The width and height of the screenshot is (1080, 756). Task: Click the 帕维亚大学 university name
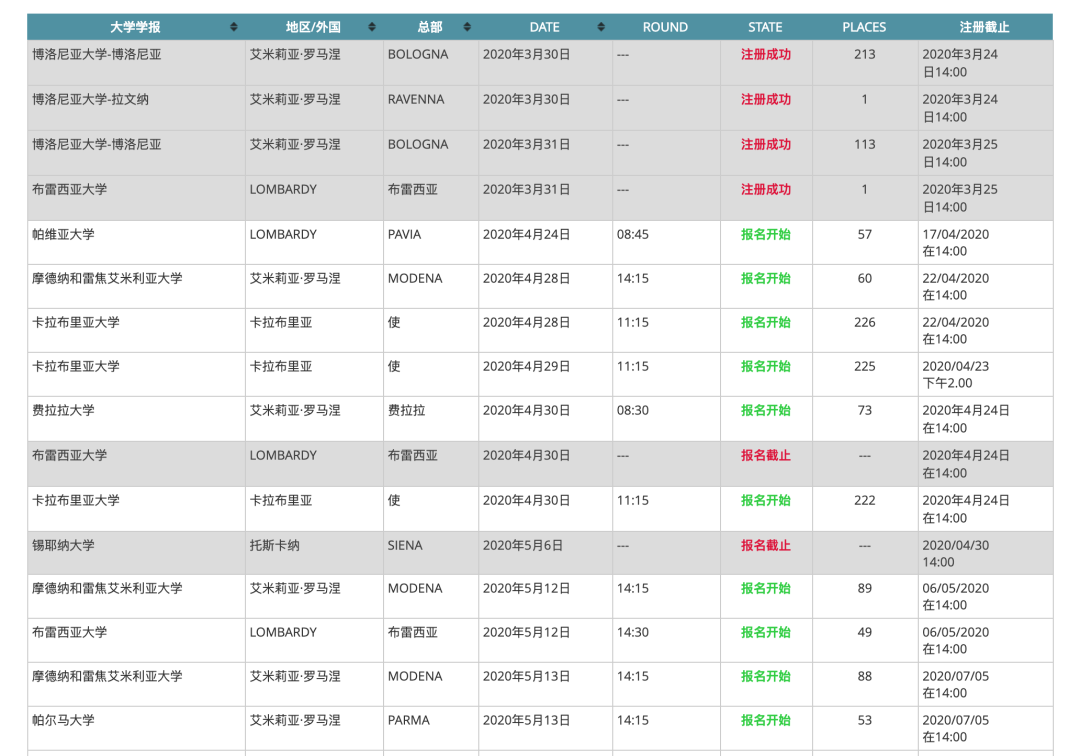pyautogui.click(x=63, y=234)
